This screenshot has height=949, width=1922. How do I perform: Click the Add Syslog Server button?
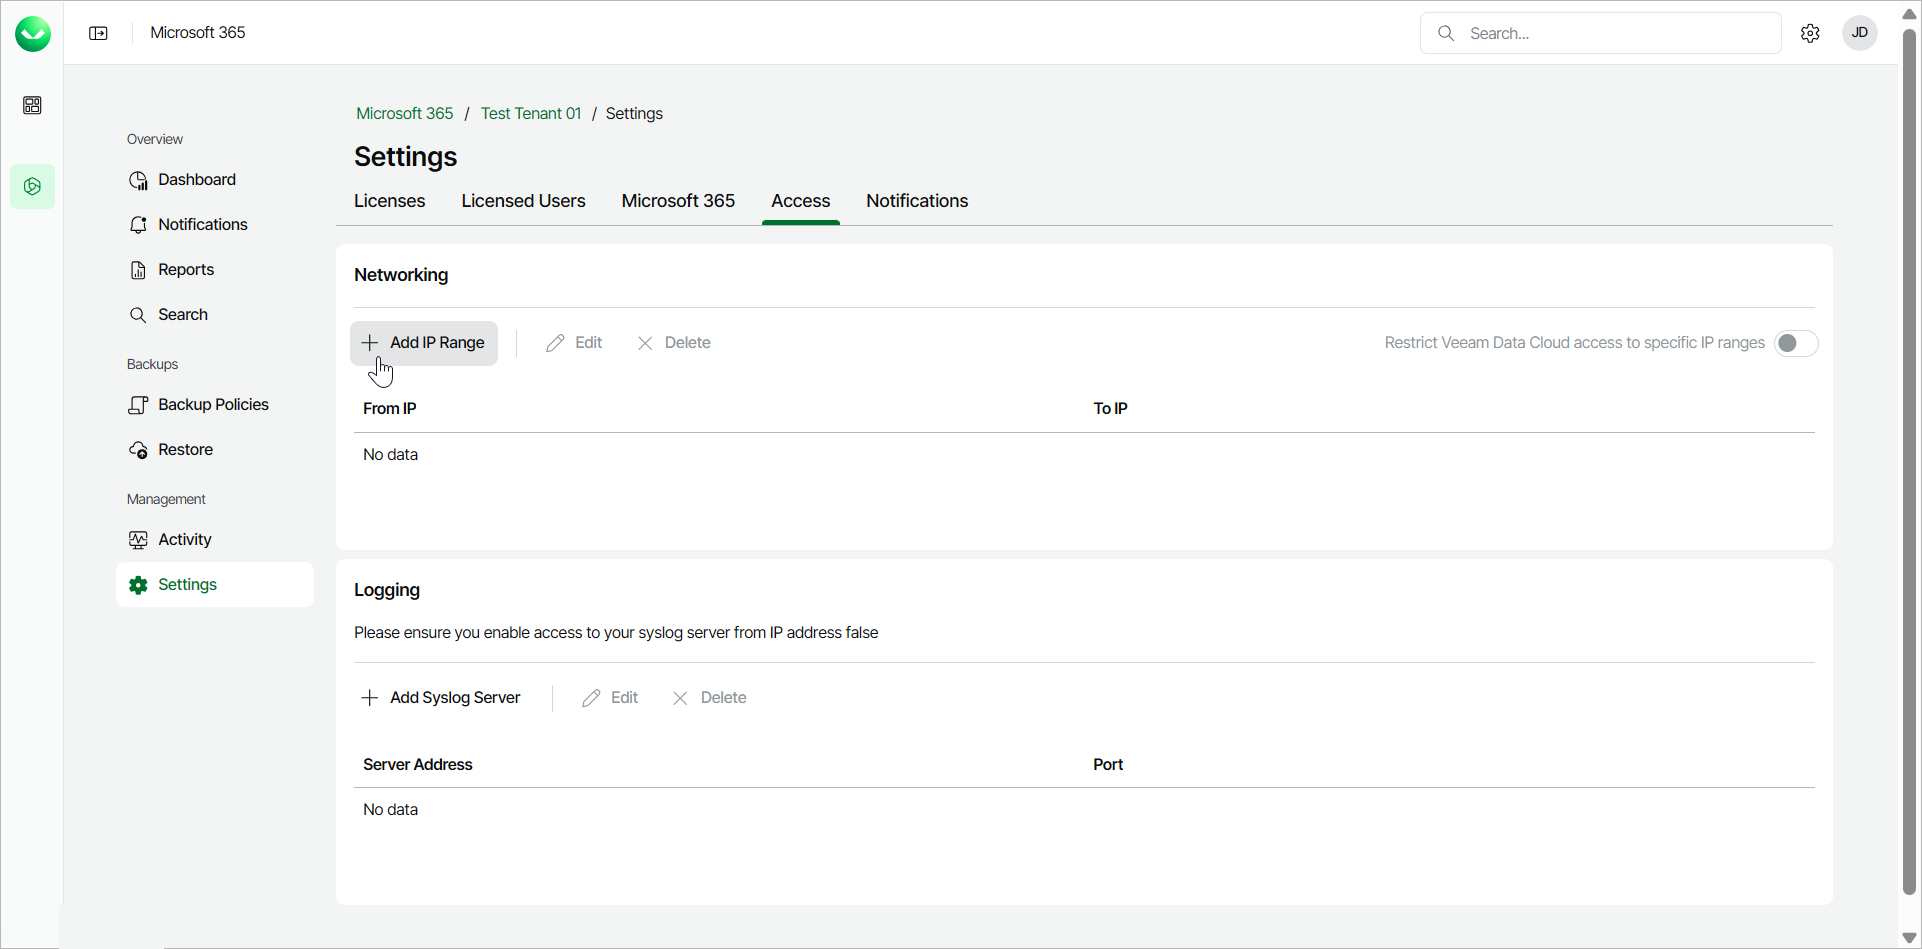coord(441,698)
